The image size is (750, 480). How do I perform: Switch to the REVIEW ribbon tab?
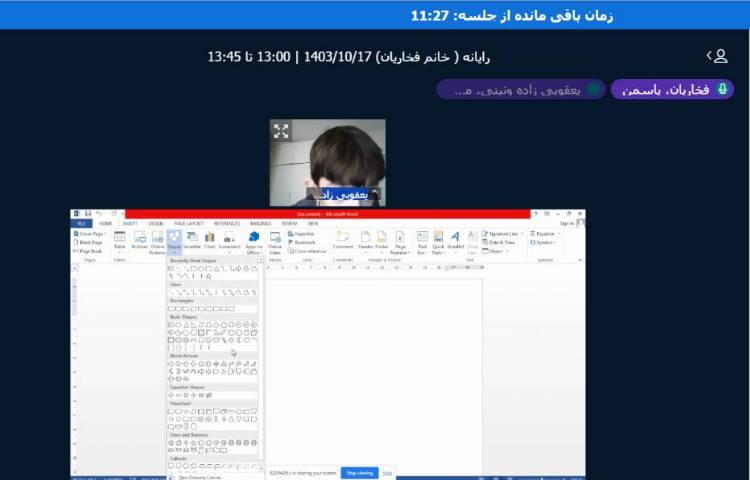pyautogui.click(x=289, y=223)
